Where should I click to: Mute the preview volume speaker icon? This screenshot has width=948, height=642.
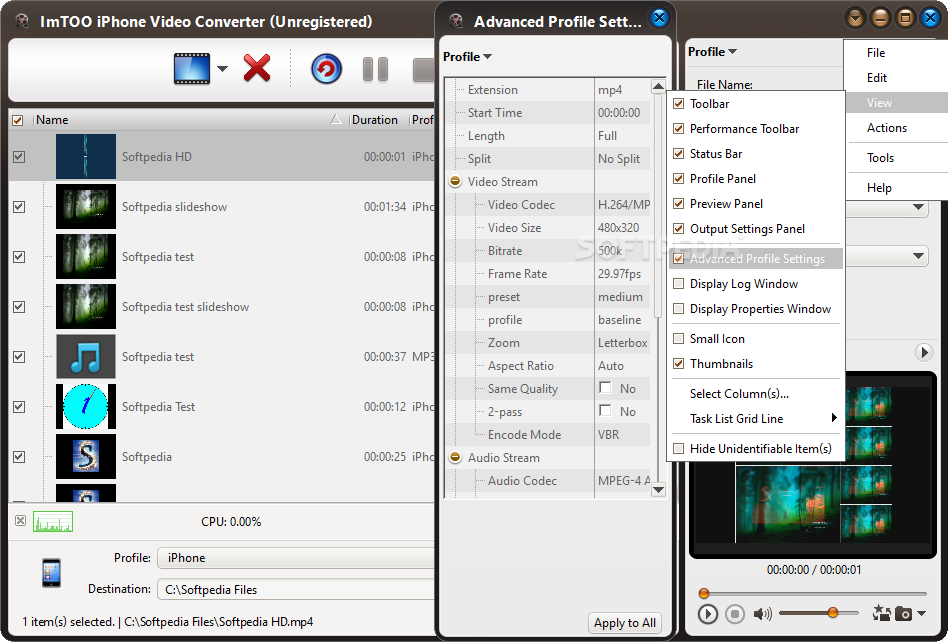762,614
